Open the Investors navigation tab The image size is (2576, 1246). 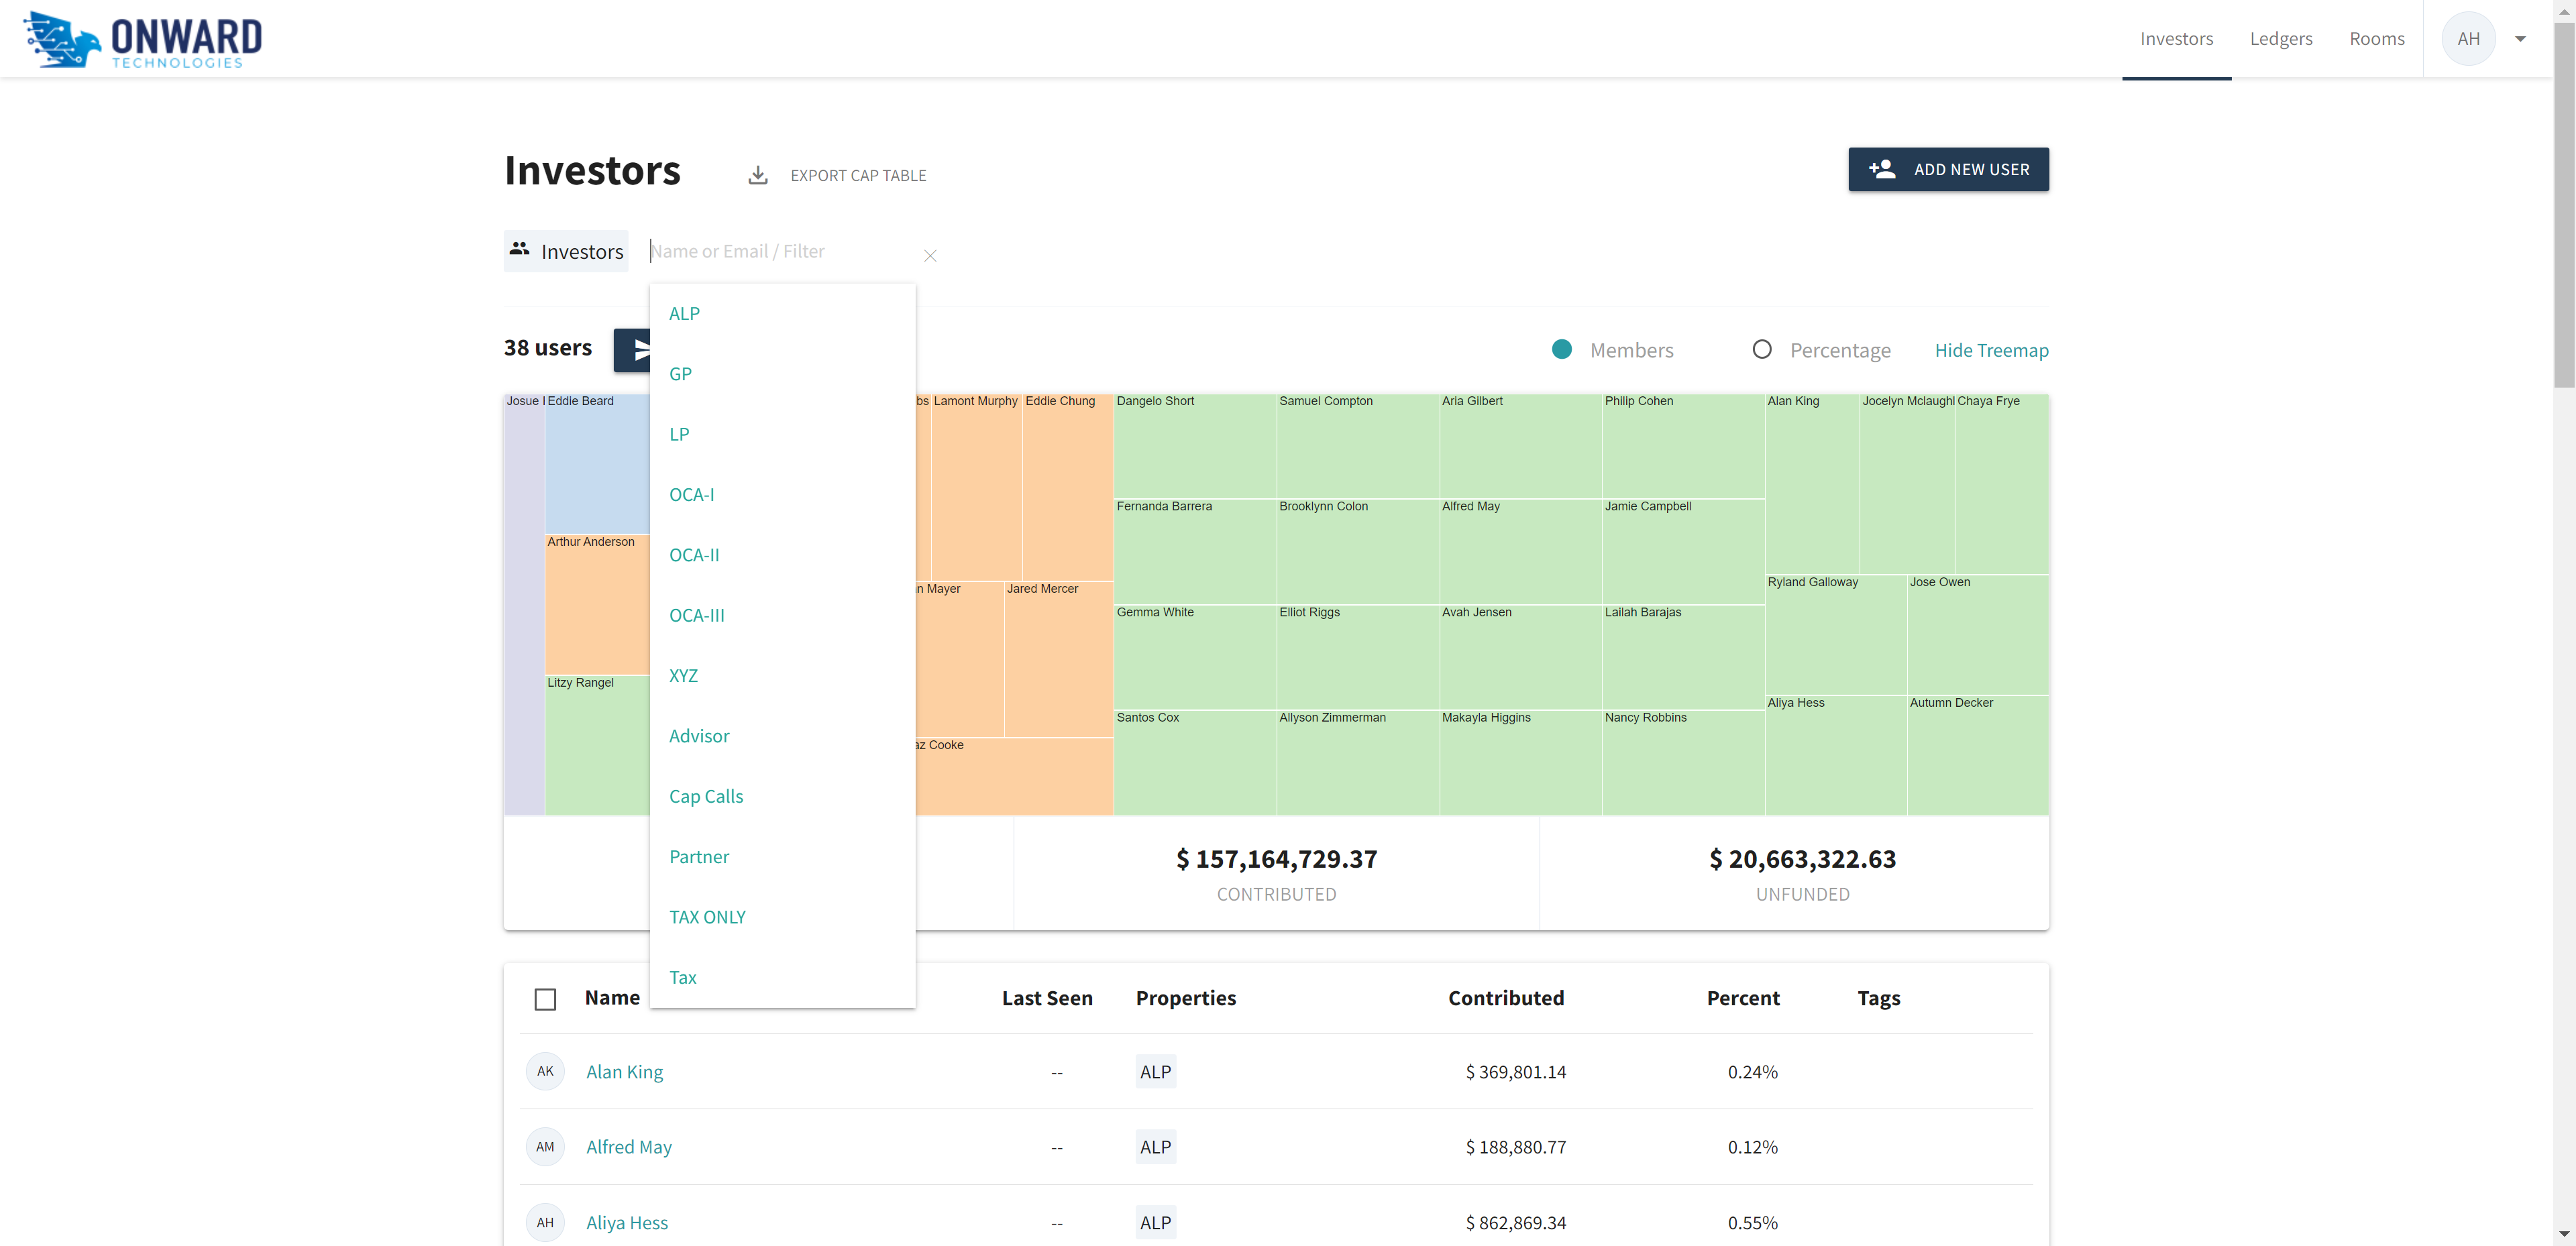(x=2176, y=39)
